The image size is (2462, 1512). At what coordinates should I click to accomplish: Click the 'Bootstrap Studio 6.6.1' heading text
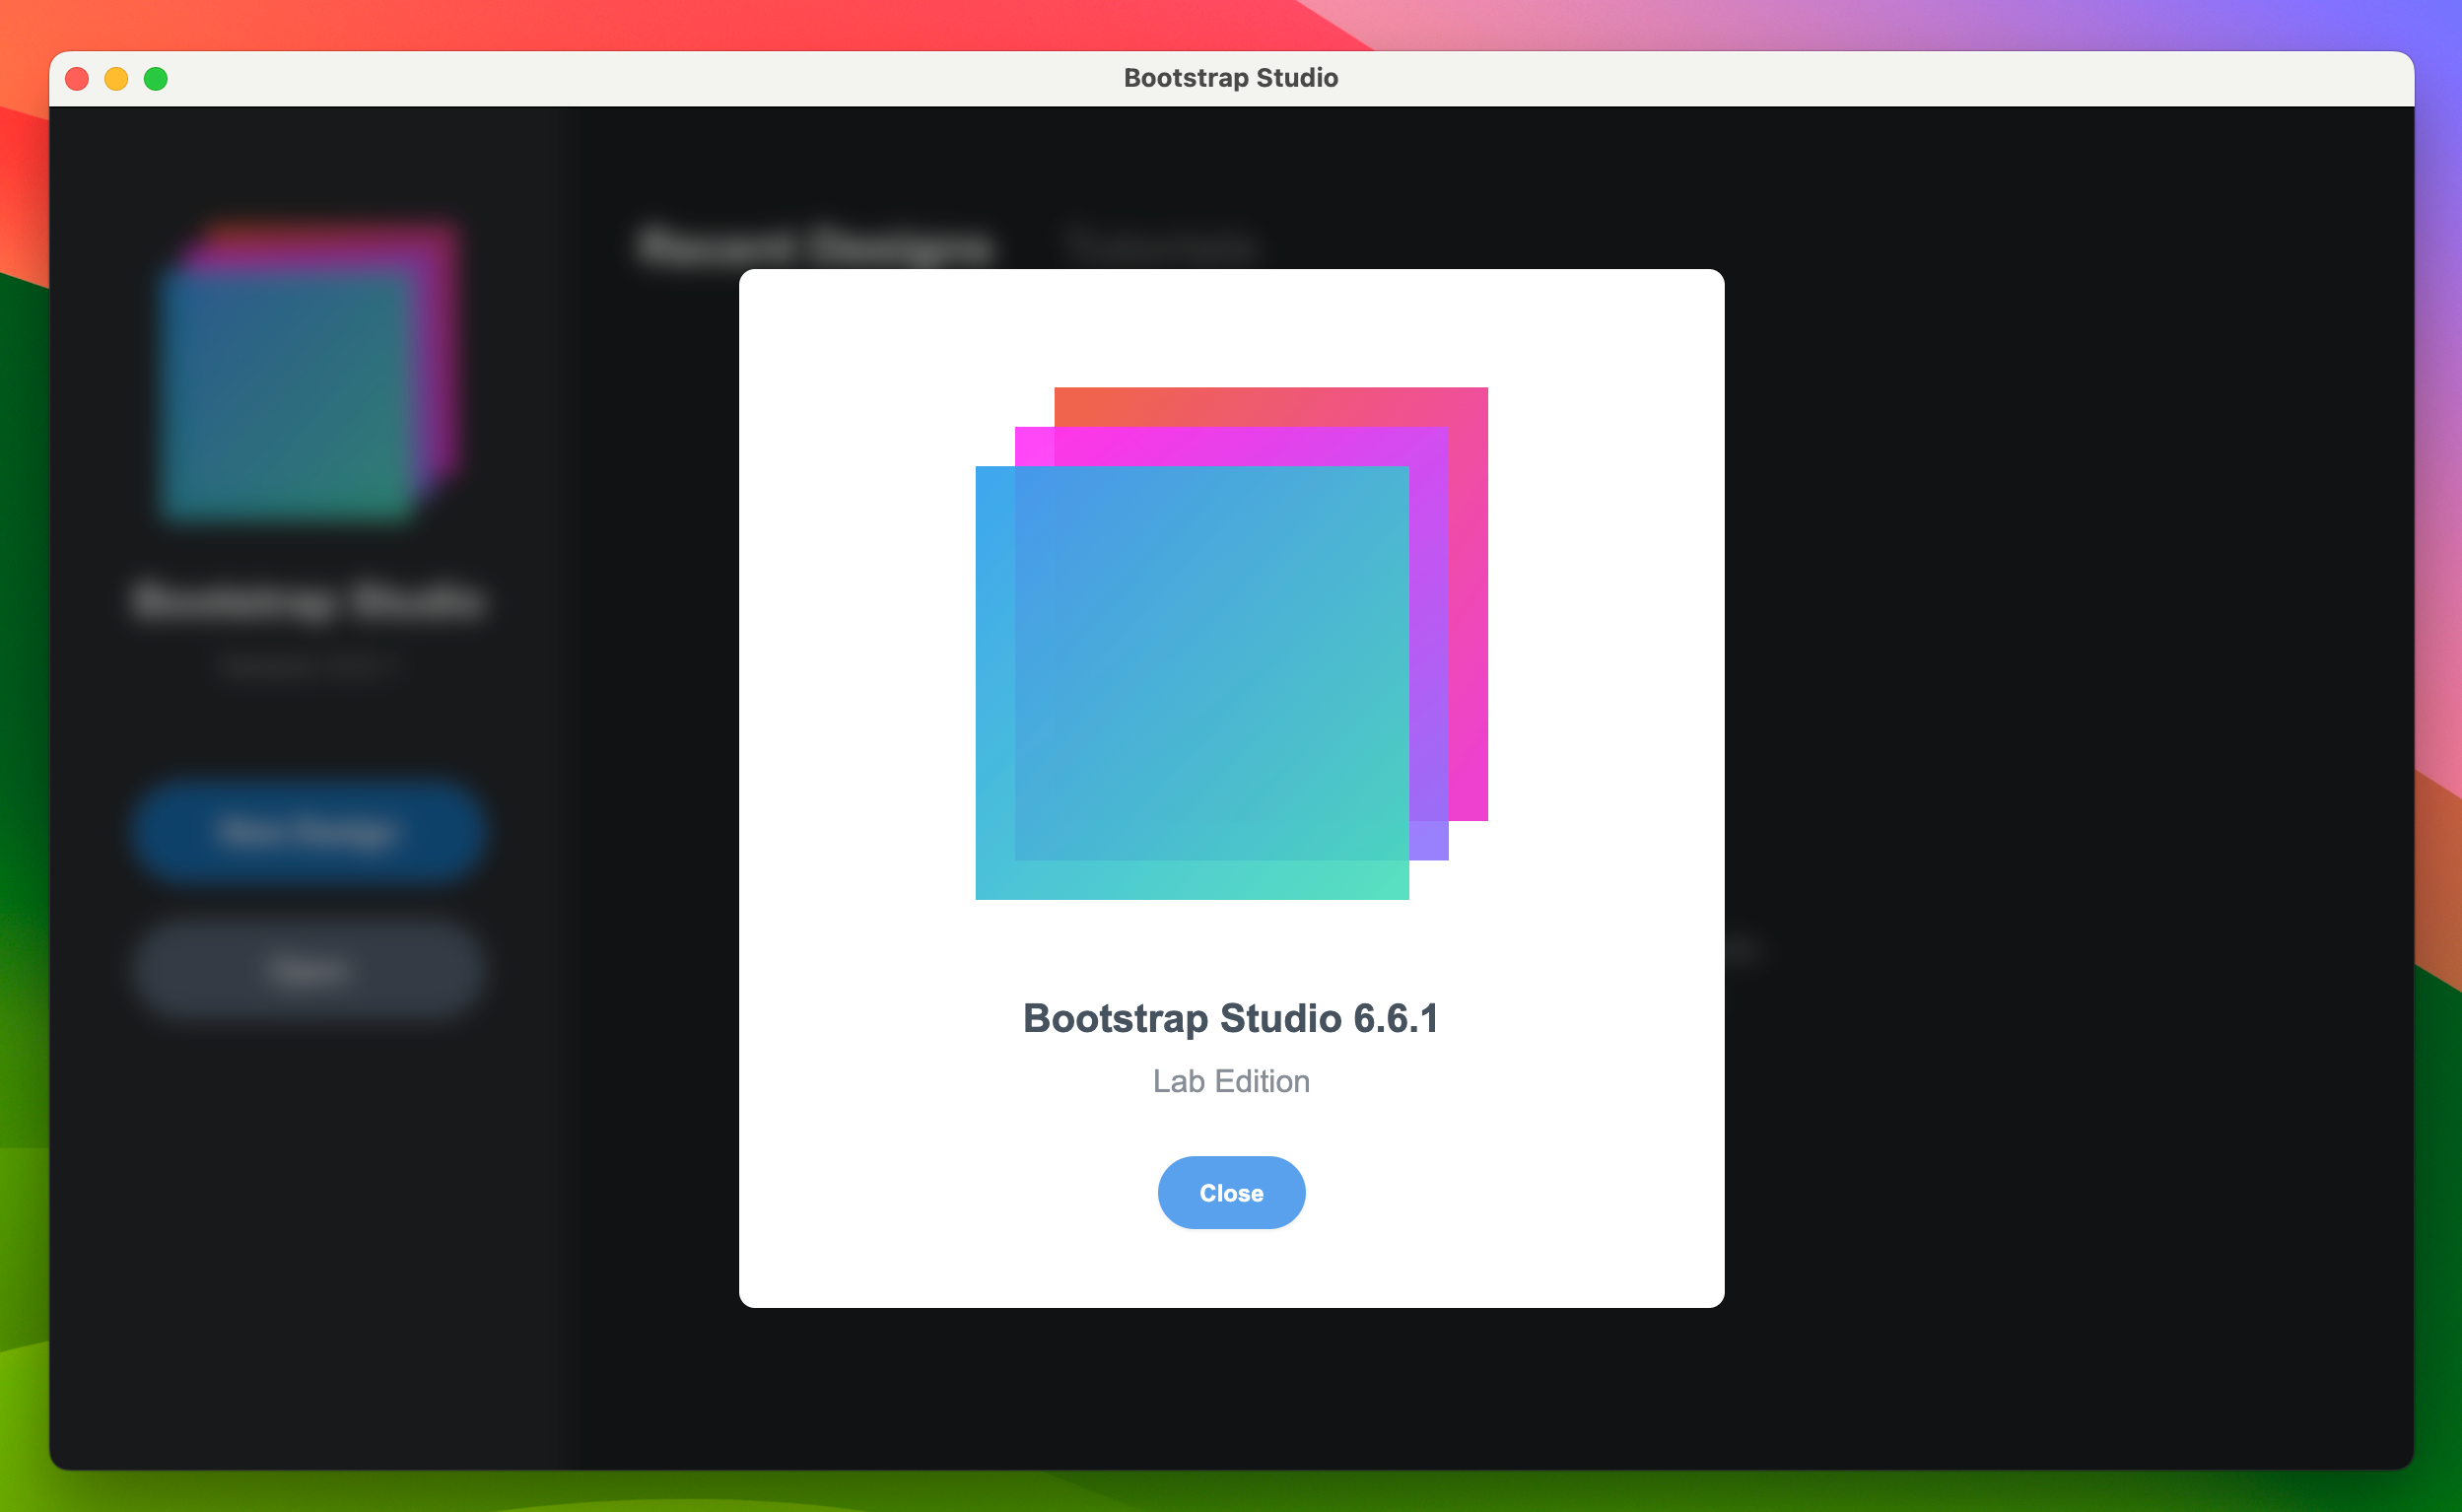click(x=1230, y=1018)
